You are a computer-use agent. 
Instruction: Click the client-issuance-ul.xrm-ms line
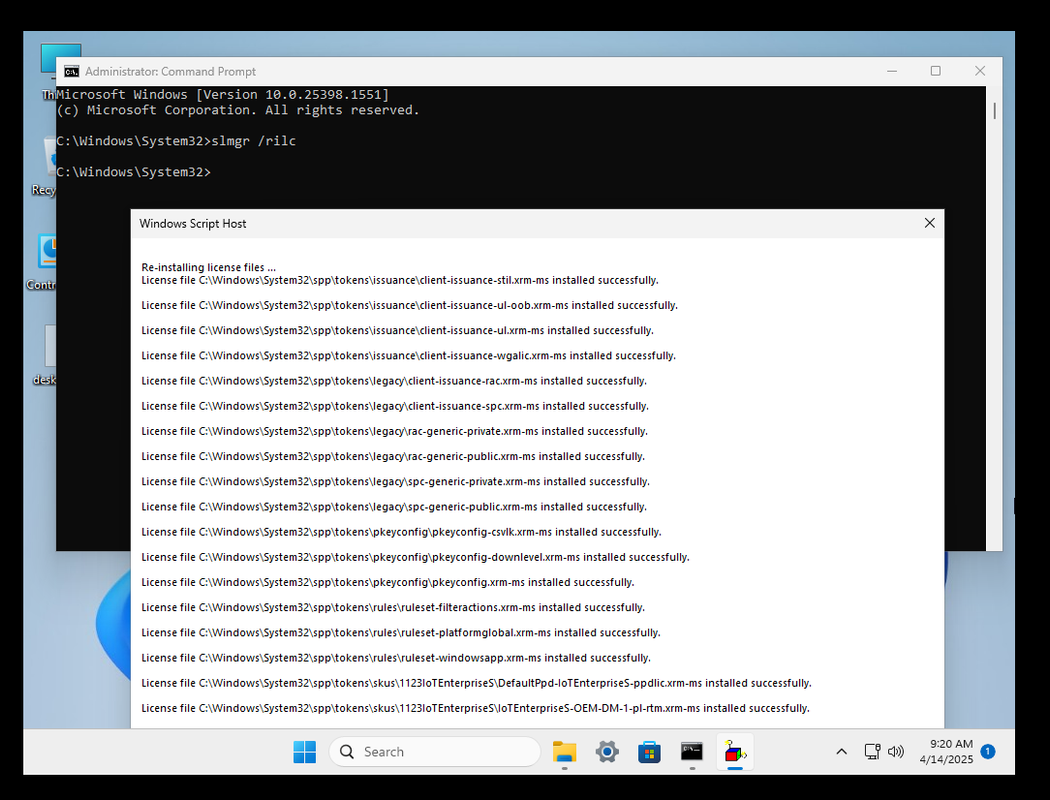tap(397, 331)
